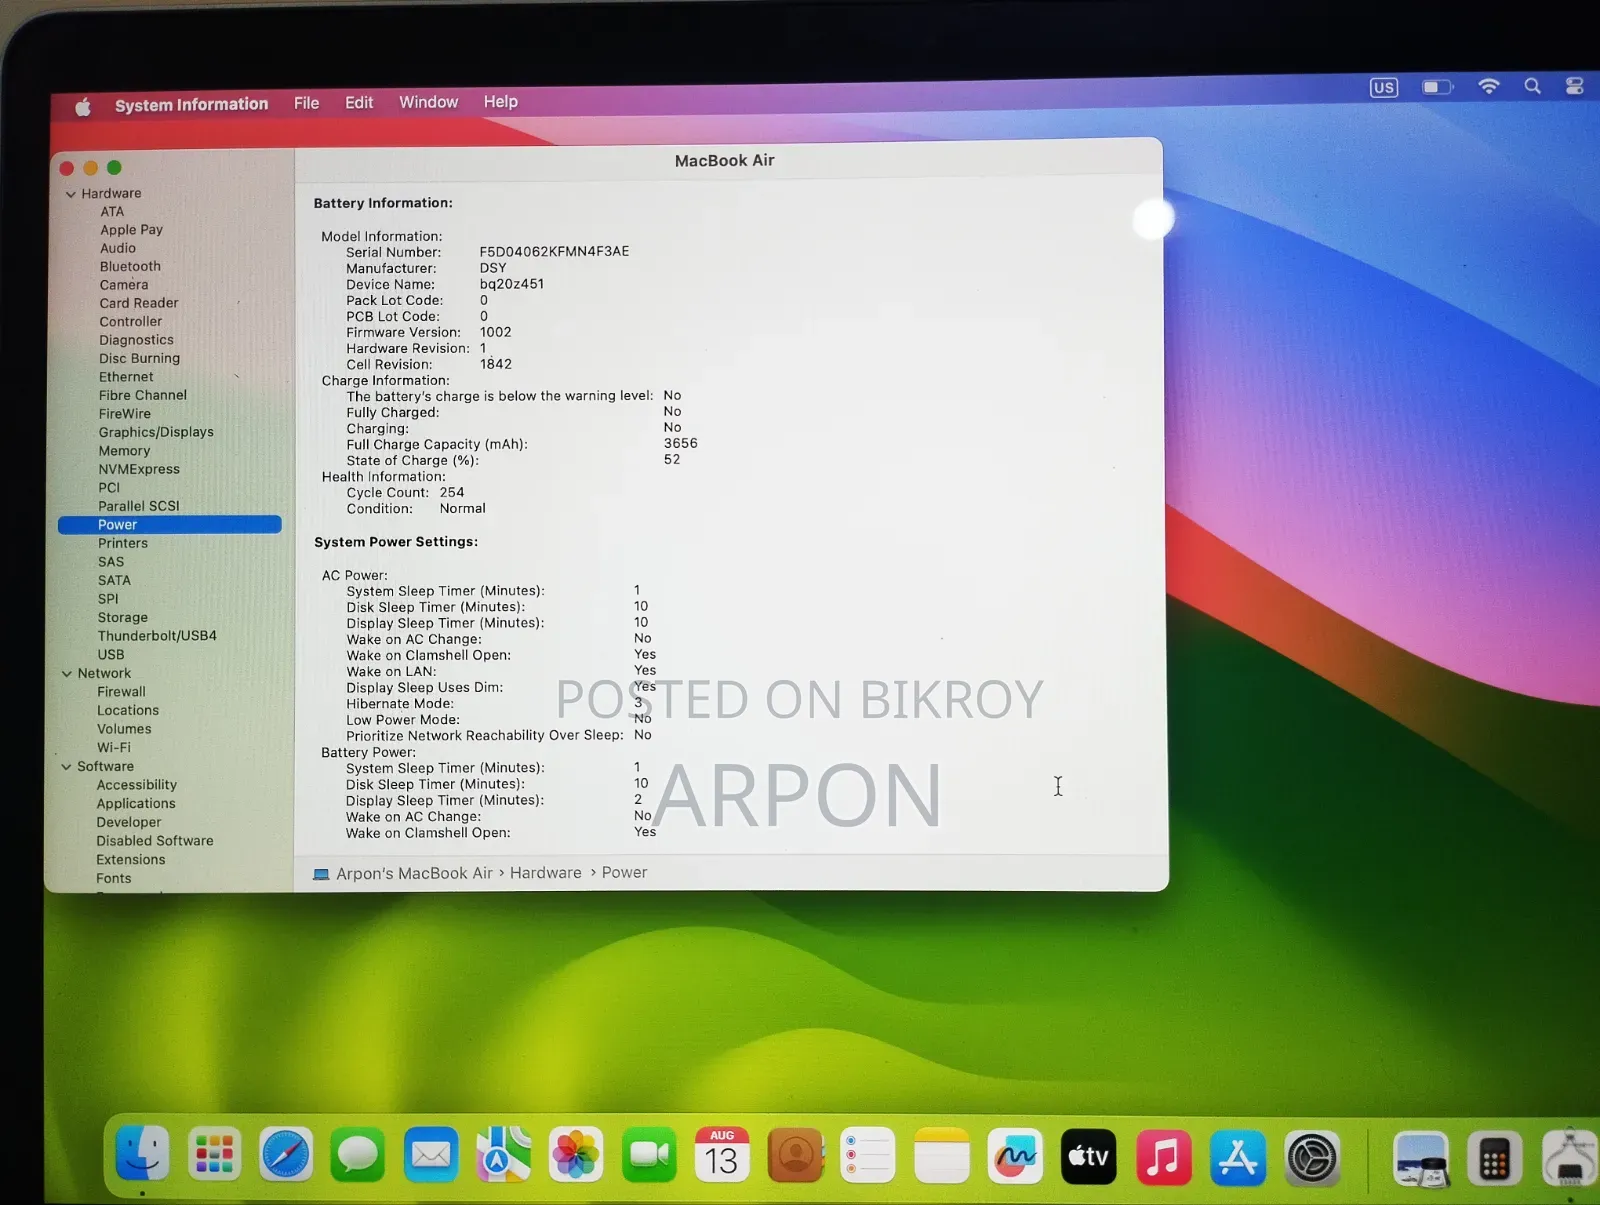Open Finder from the Dock
This screenshot has width=1600, height=1205.
143,1155
